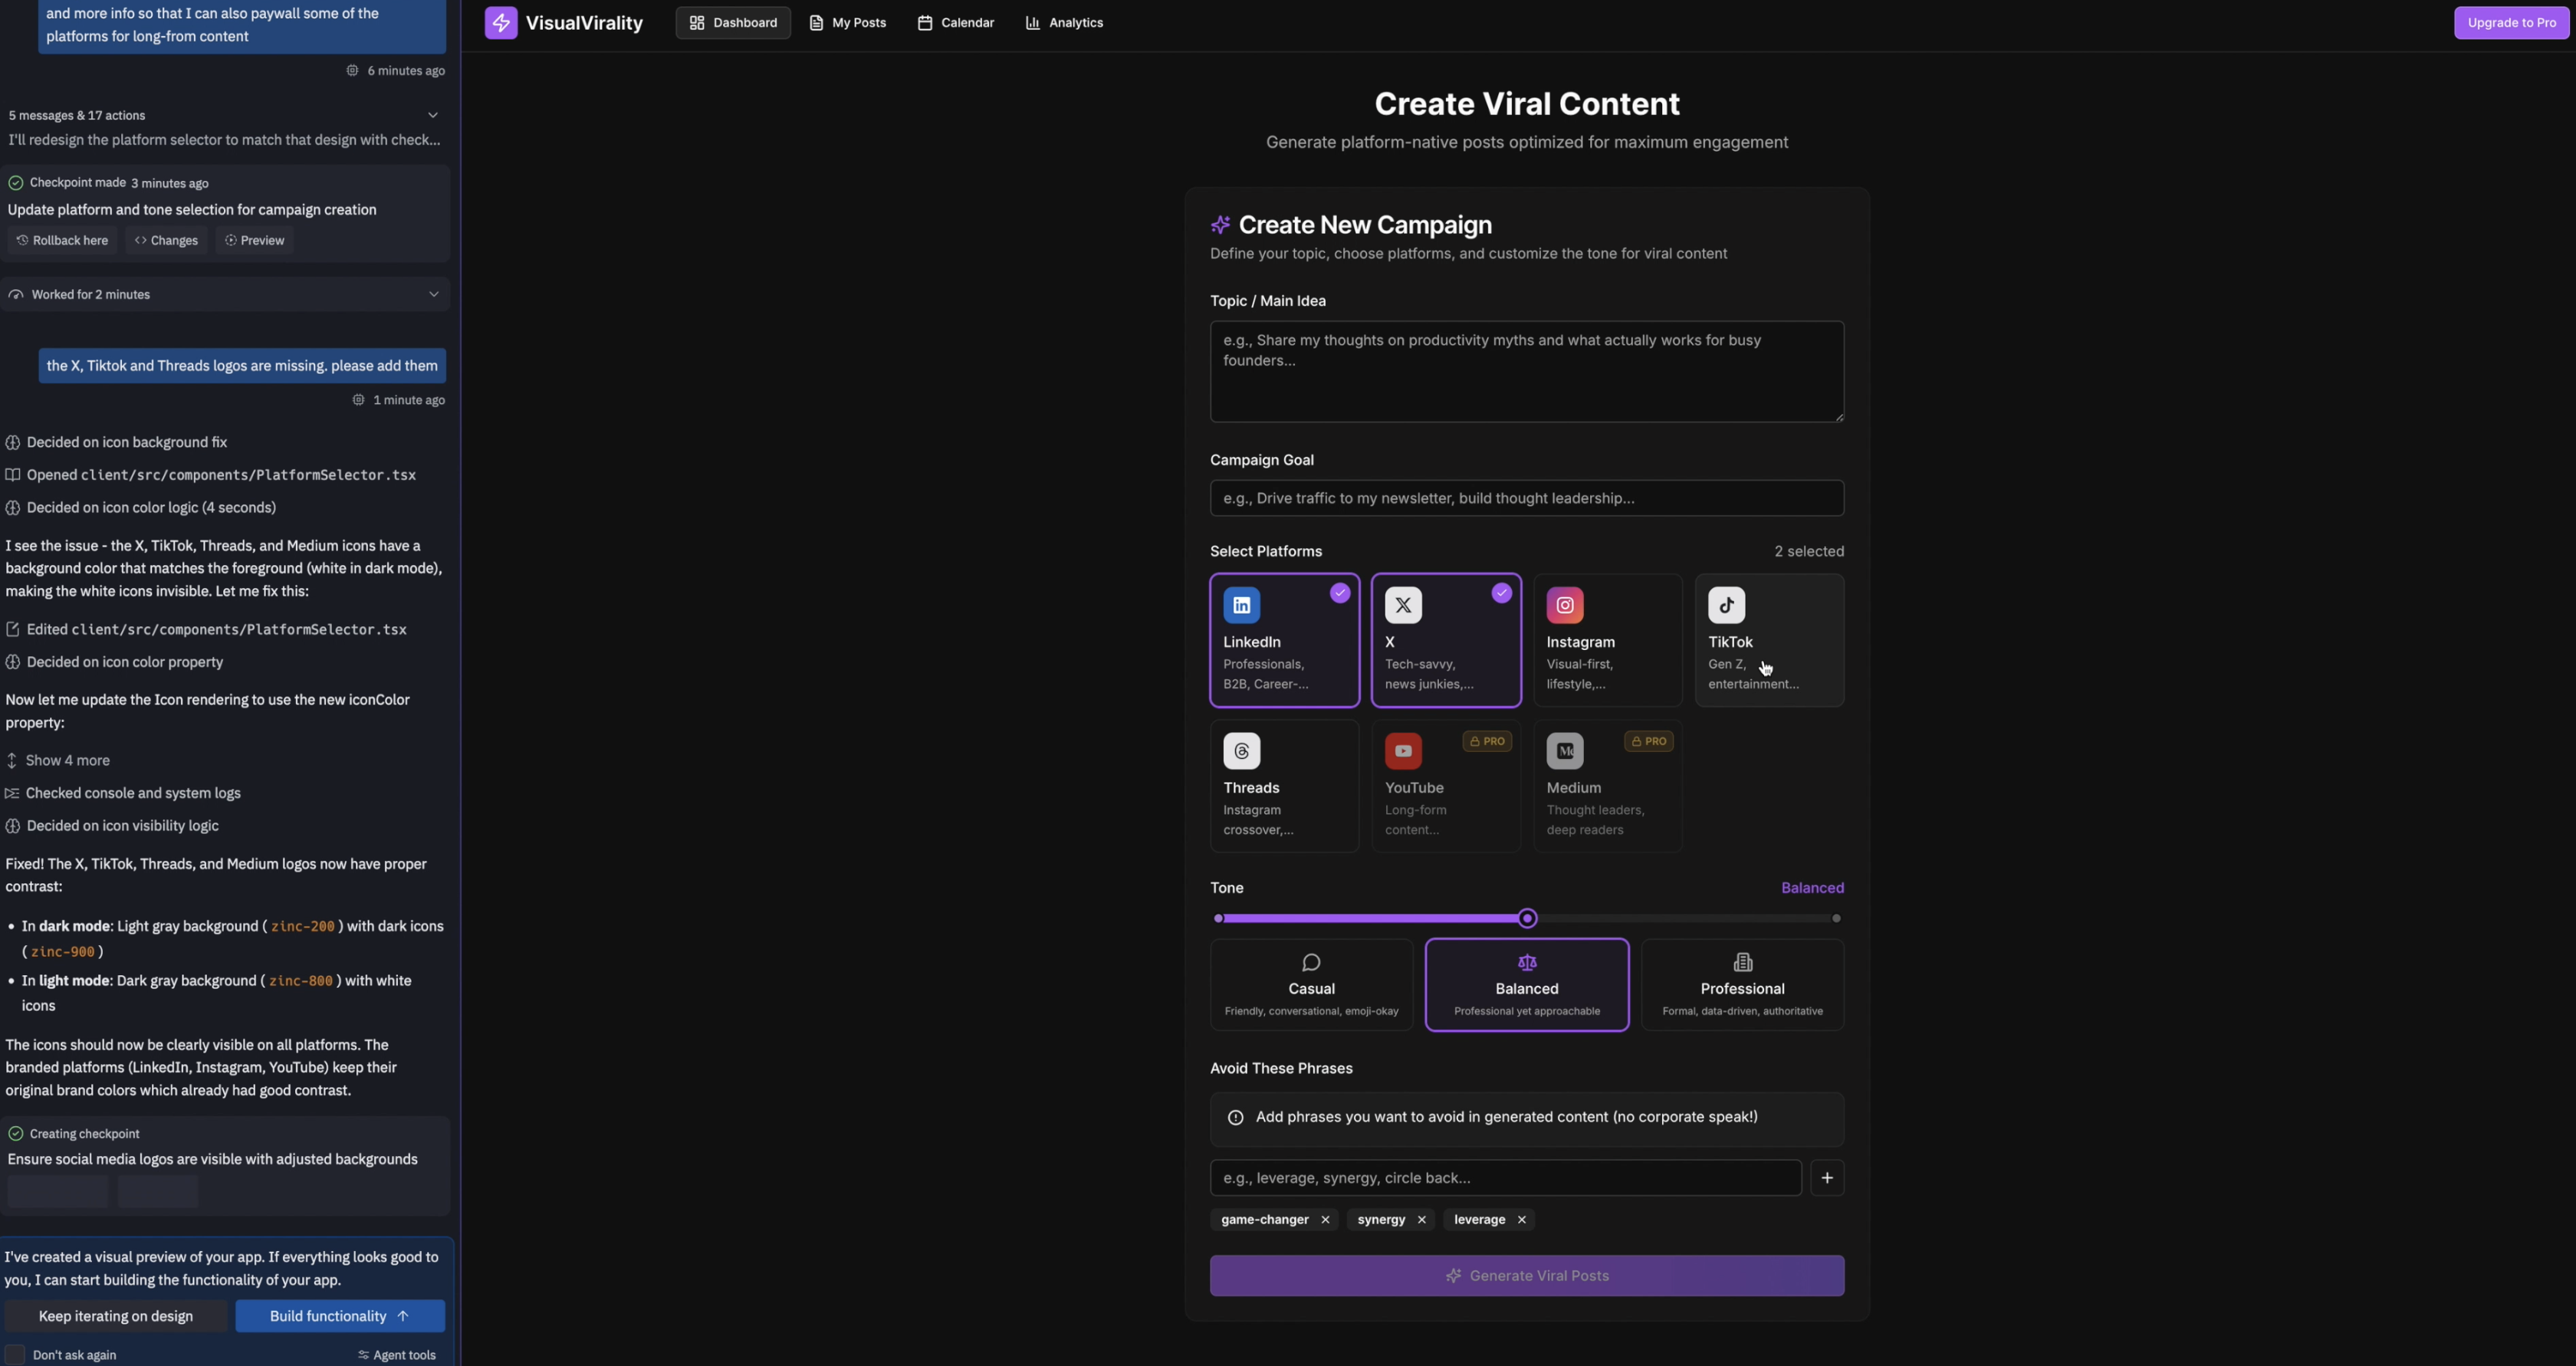Screen dimensions: 2576x1366
Task: Open the Analytics tab
Action: point(1064,22)
